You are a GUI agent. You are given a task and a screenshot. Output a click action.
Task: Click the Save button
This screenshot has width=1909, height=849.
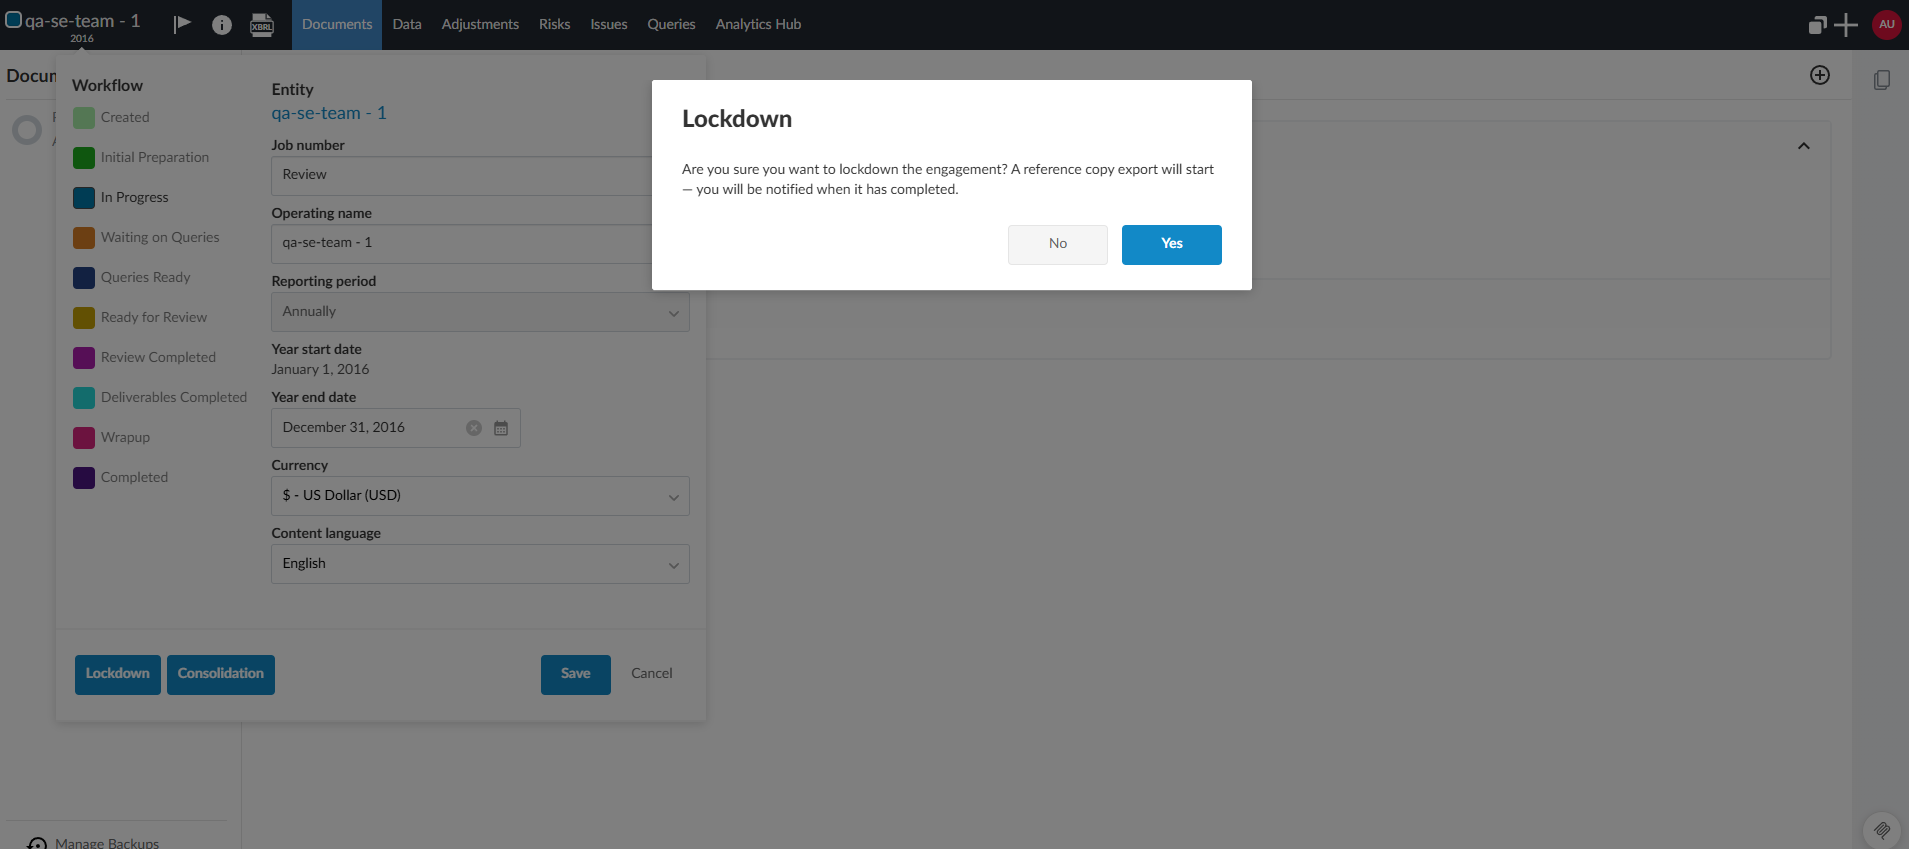(x=576, y=675)
